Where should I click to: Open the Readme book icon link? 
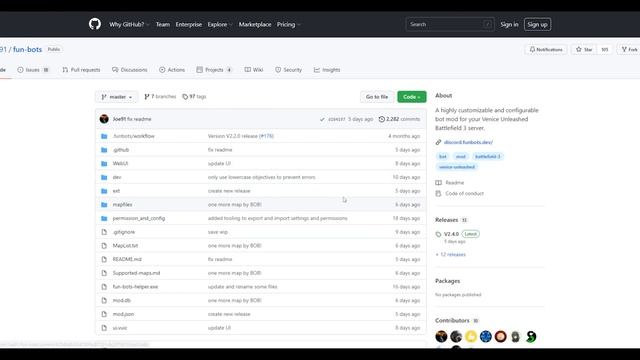[438, 182]
